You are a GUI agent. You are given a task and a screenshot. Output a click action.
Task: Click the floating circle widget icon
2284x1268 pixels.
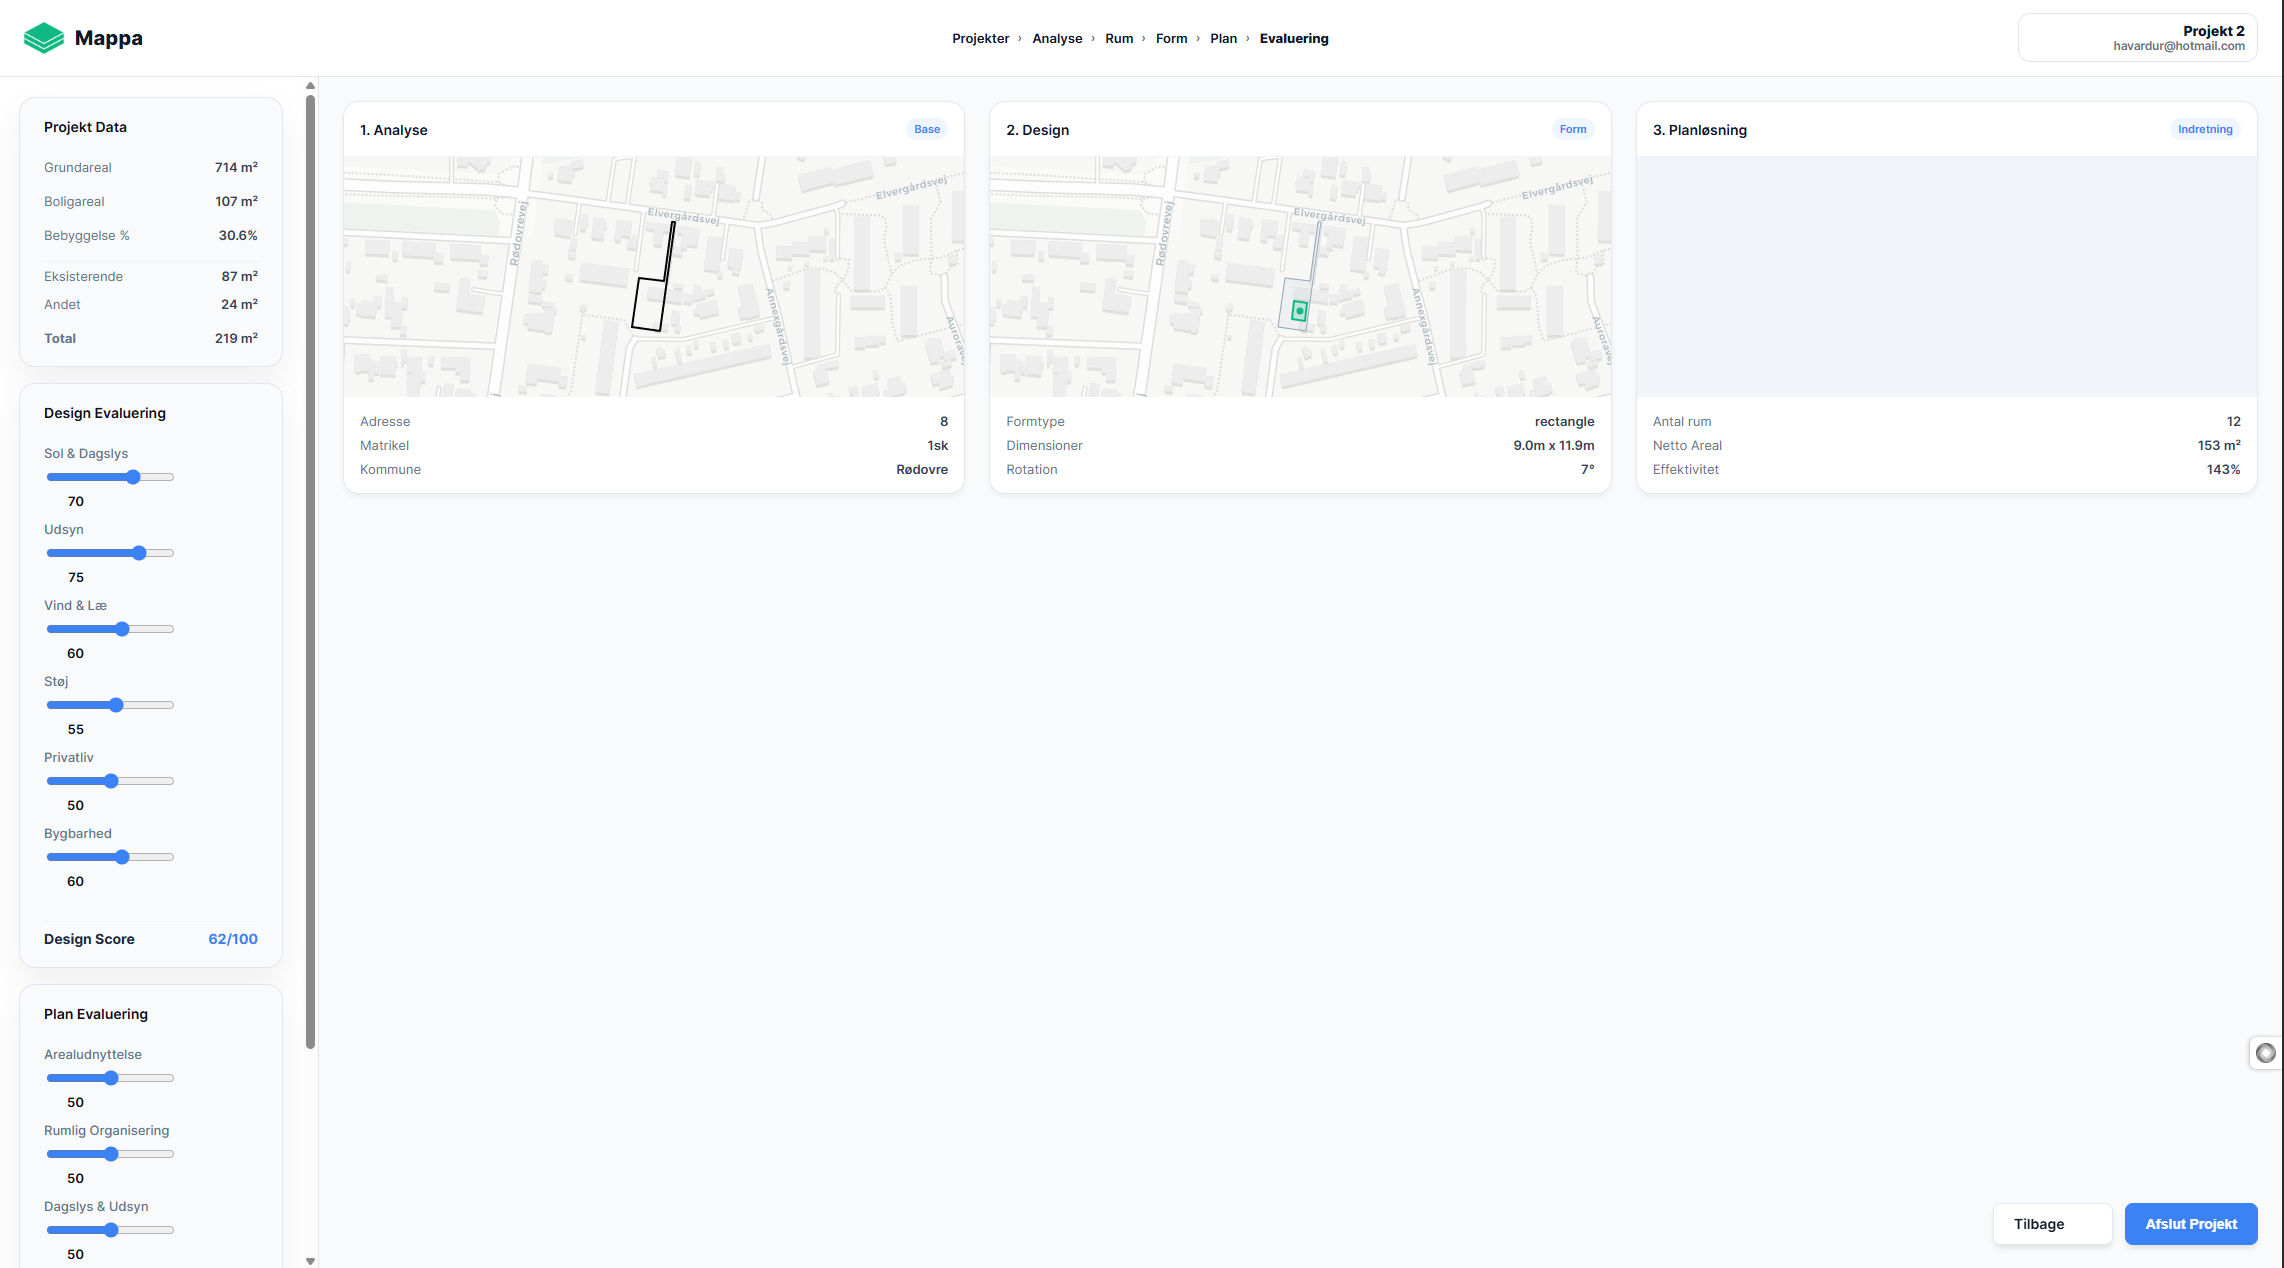2265,1053
